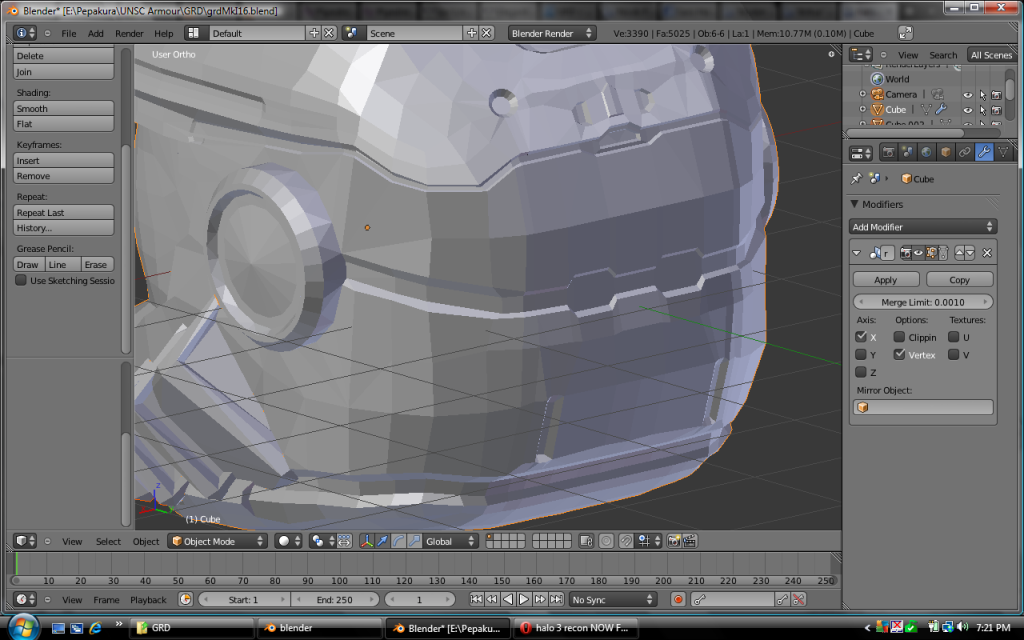The image size is (1024, 640).
Task: Click the Join button
Action: pyautogui.click(x=63, y=72)
